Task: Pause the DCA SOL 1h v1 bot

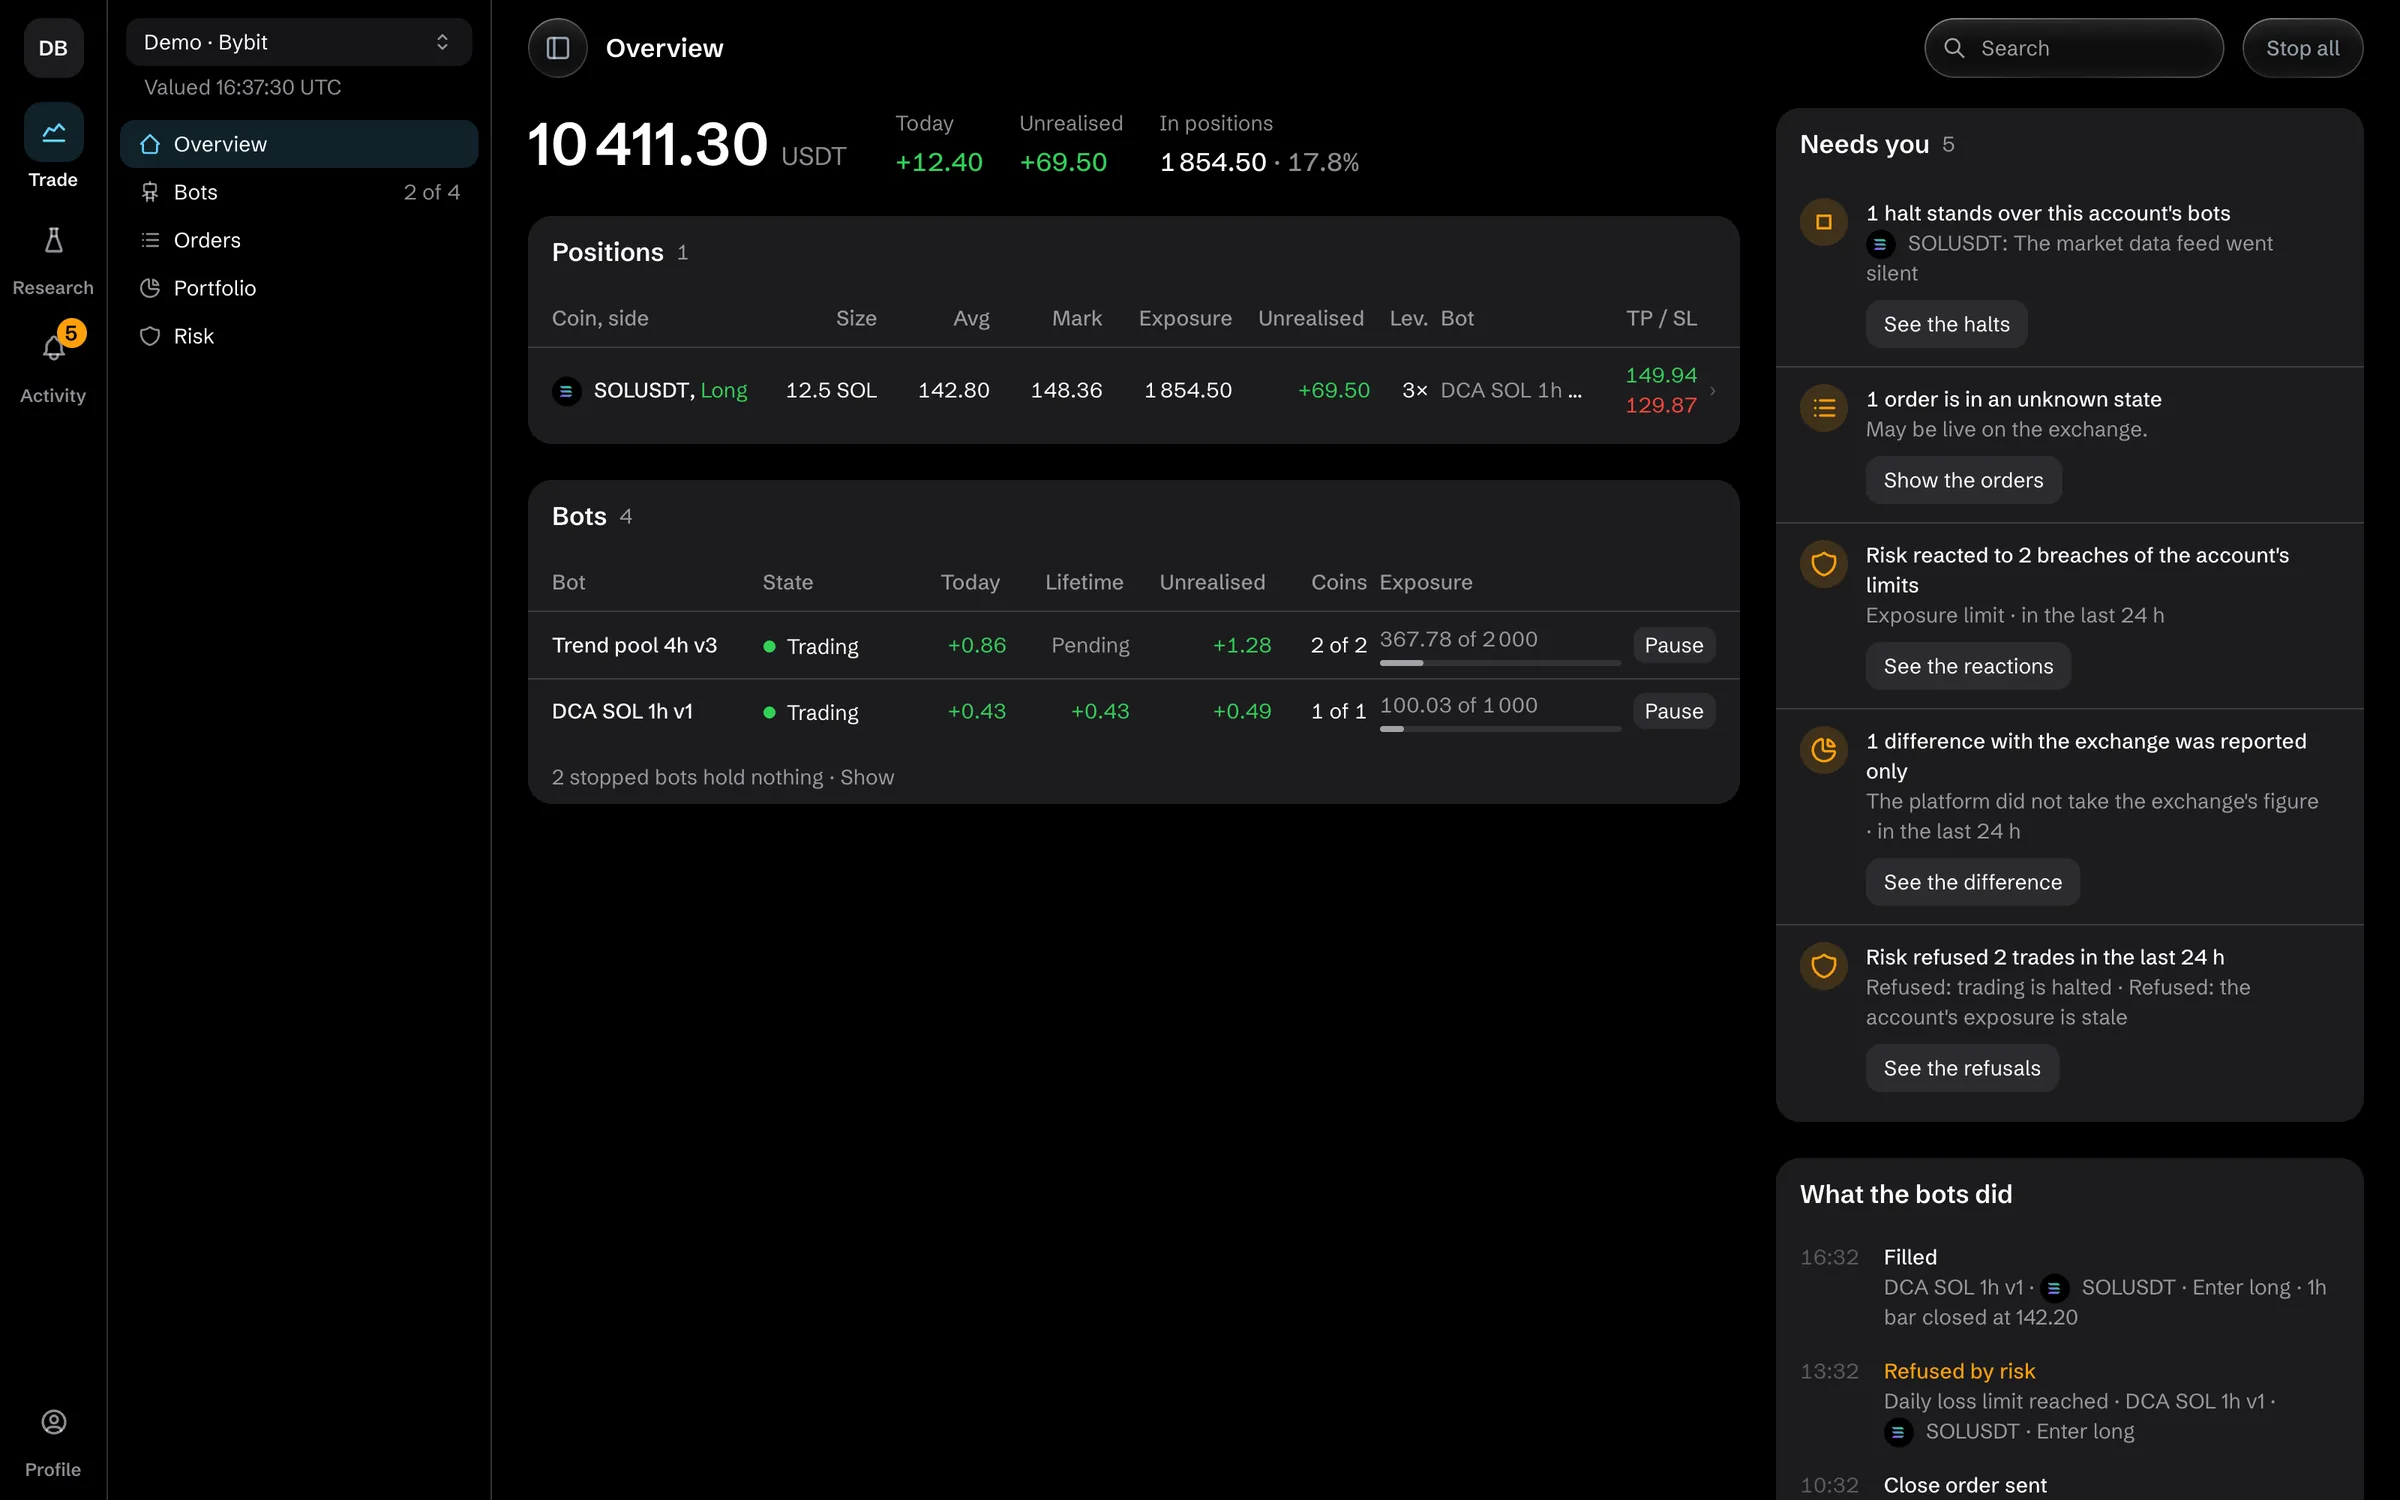Action: click(x=1674, y=711)
